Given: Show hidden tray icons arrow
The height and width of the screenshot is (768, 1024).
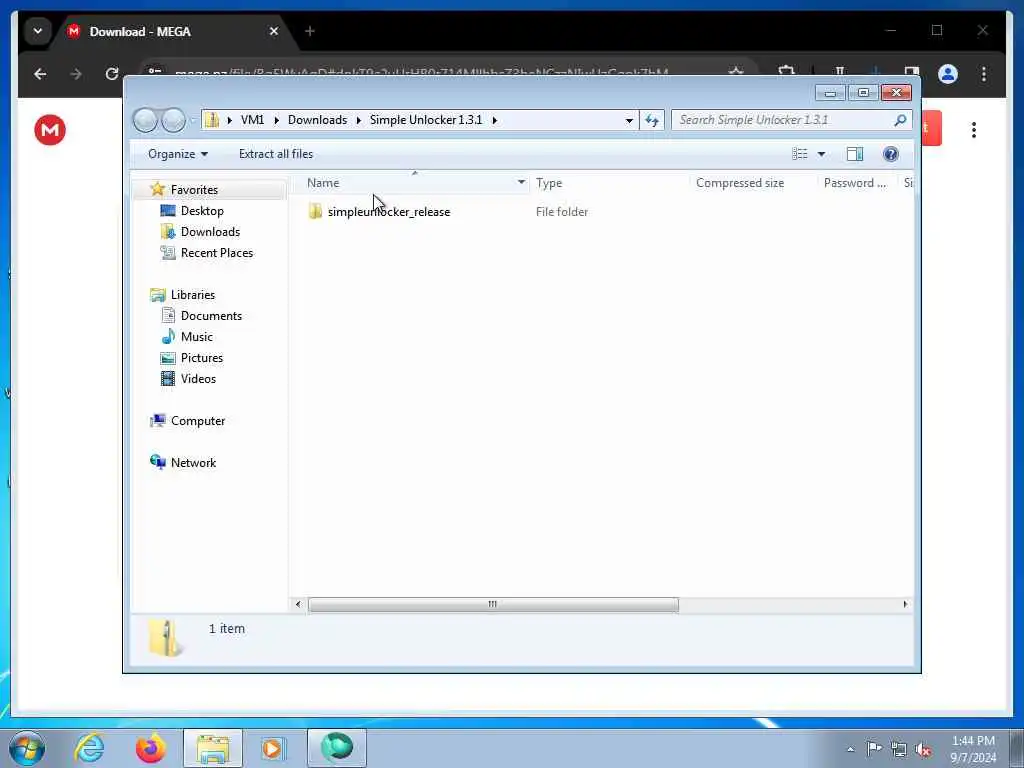Looking at the screenshot, I should (x=850, y=750).
